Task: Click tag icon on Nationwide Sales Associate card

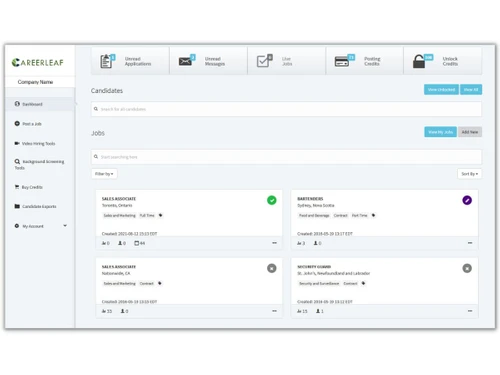Action: click(159, 283)
